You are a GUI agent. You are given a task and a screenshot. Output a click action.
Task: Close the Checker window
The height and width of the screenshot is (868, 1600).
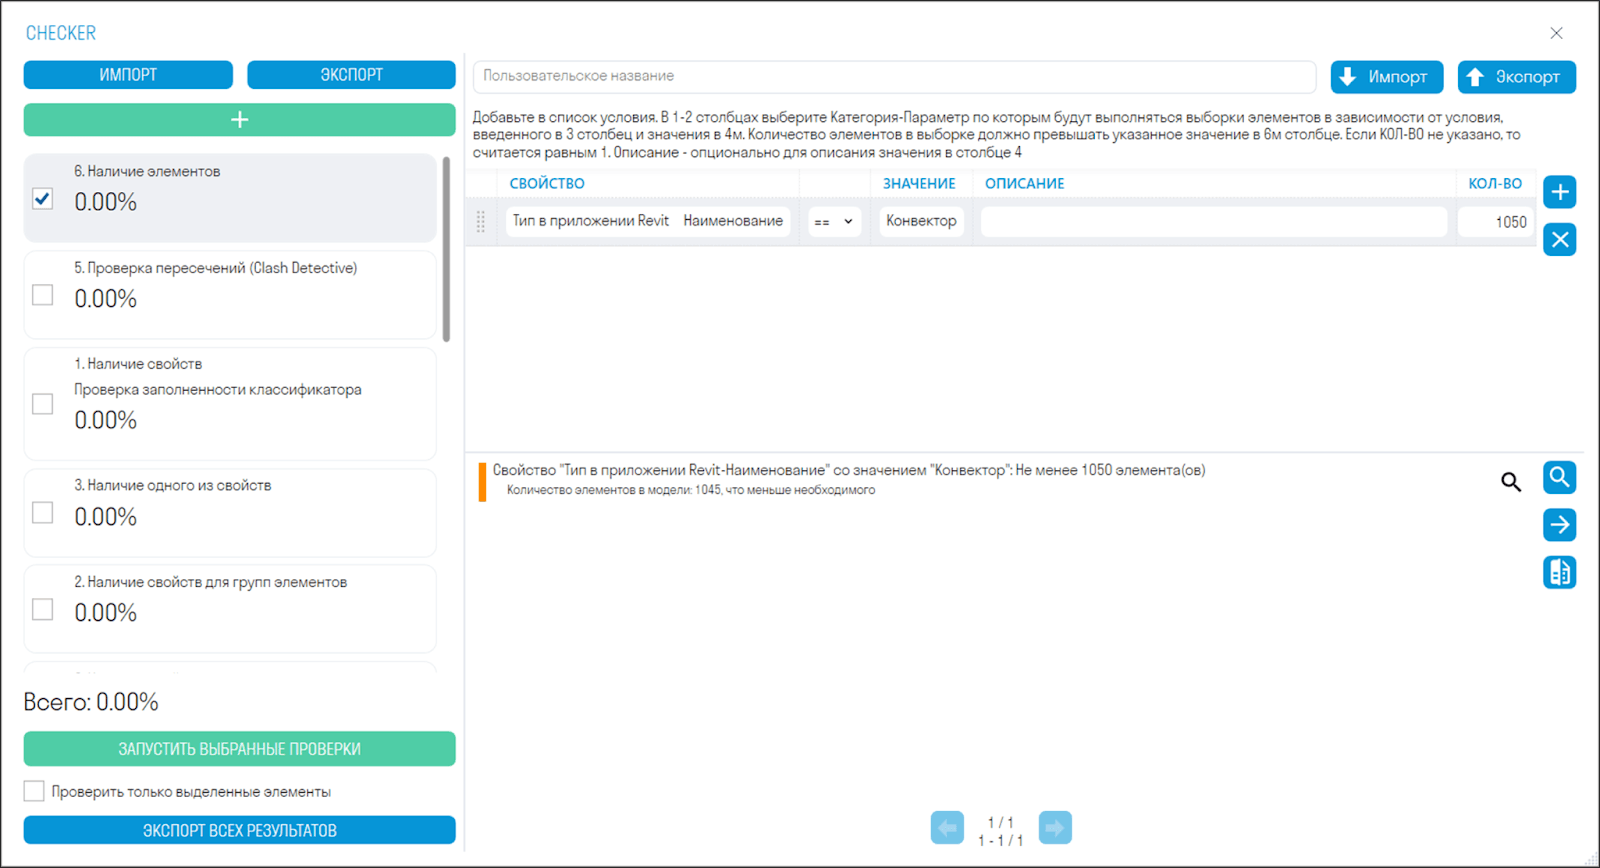pyautogui.click(x=1556, y=33)
